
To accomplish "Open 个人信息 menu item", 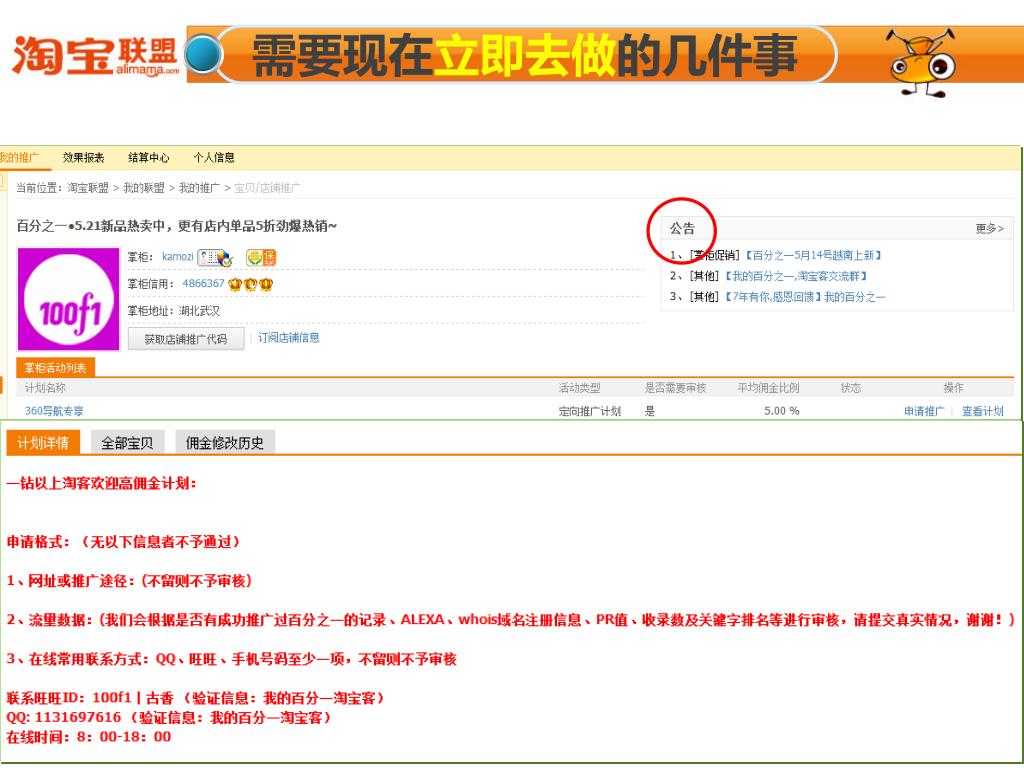I will click(x=214, y=157).
